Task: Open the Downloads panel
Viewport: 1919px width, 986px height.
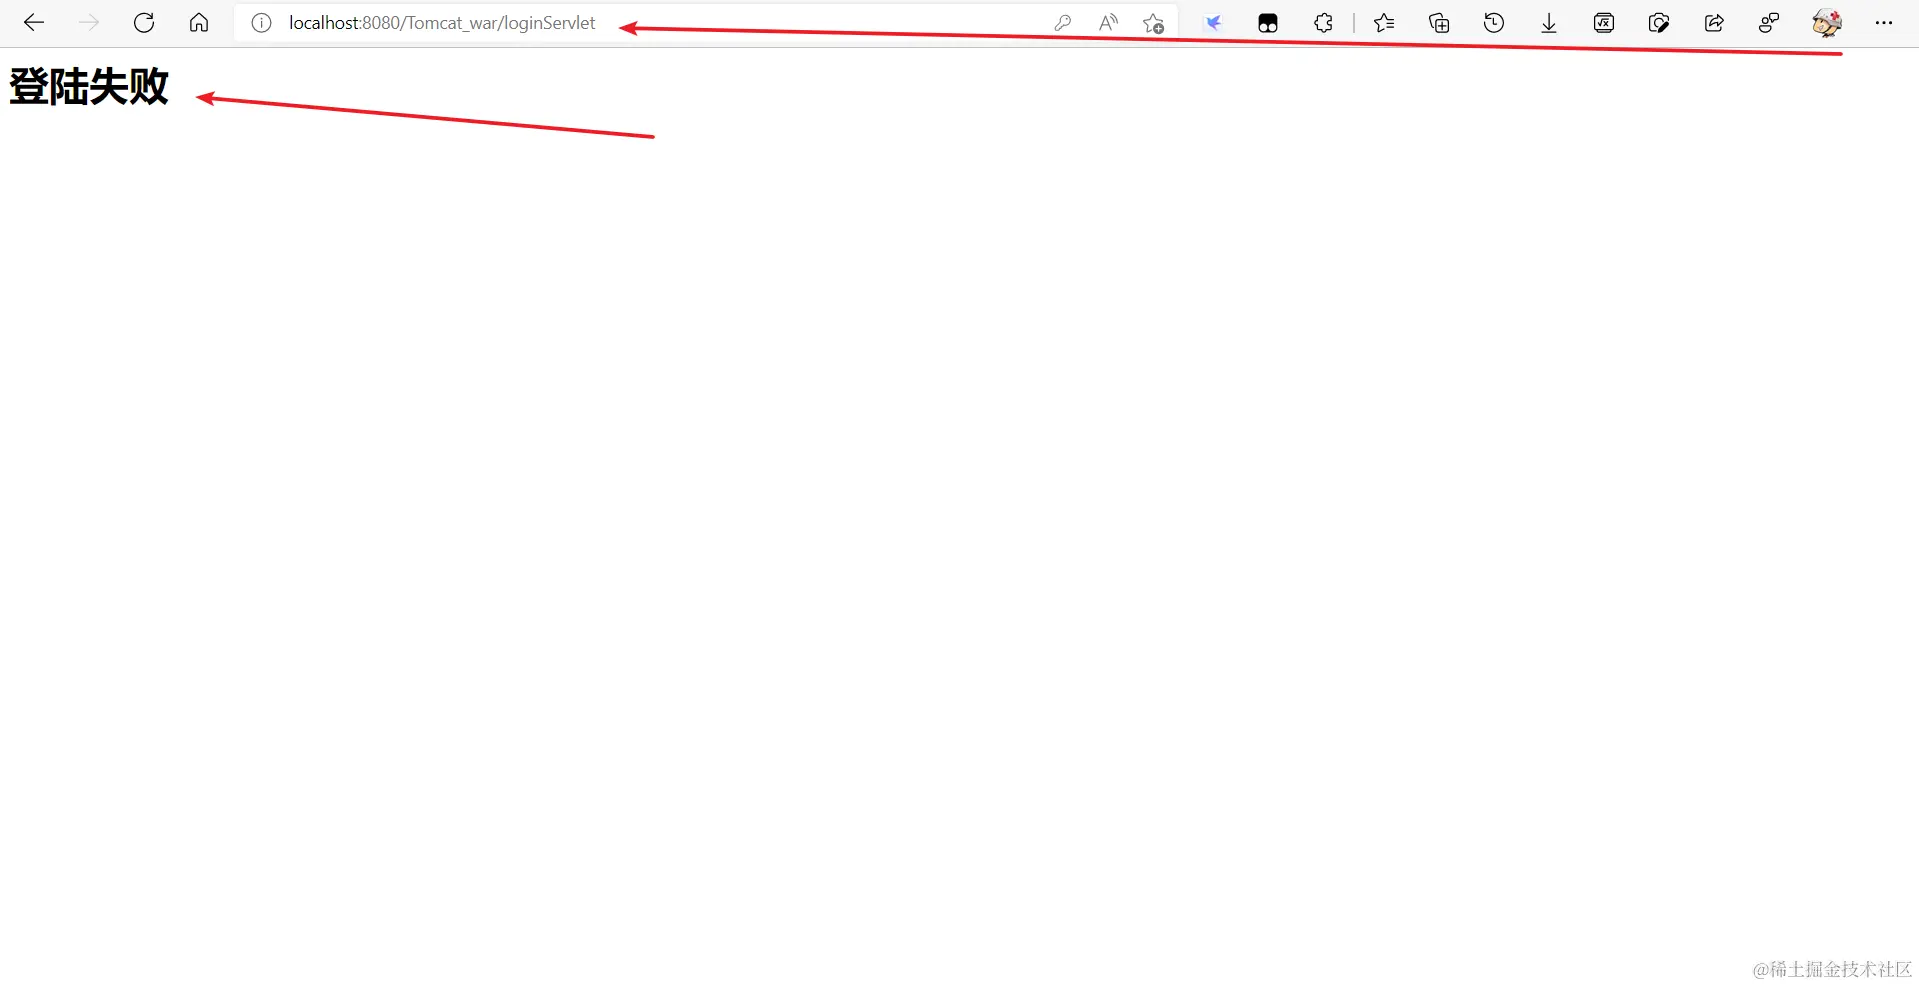Action: pyautogui.click(x=1549, y=23)
